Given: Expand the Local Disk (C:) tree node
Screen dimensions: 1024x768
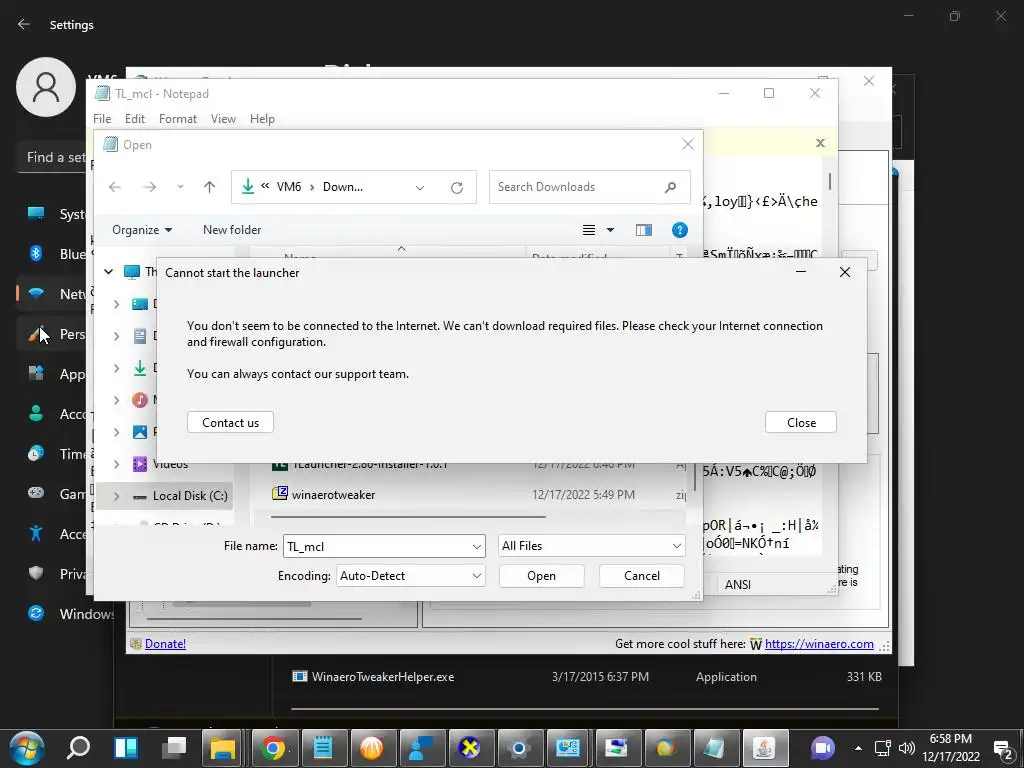Looking at the screenshot, I should pos(116,496).
